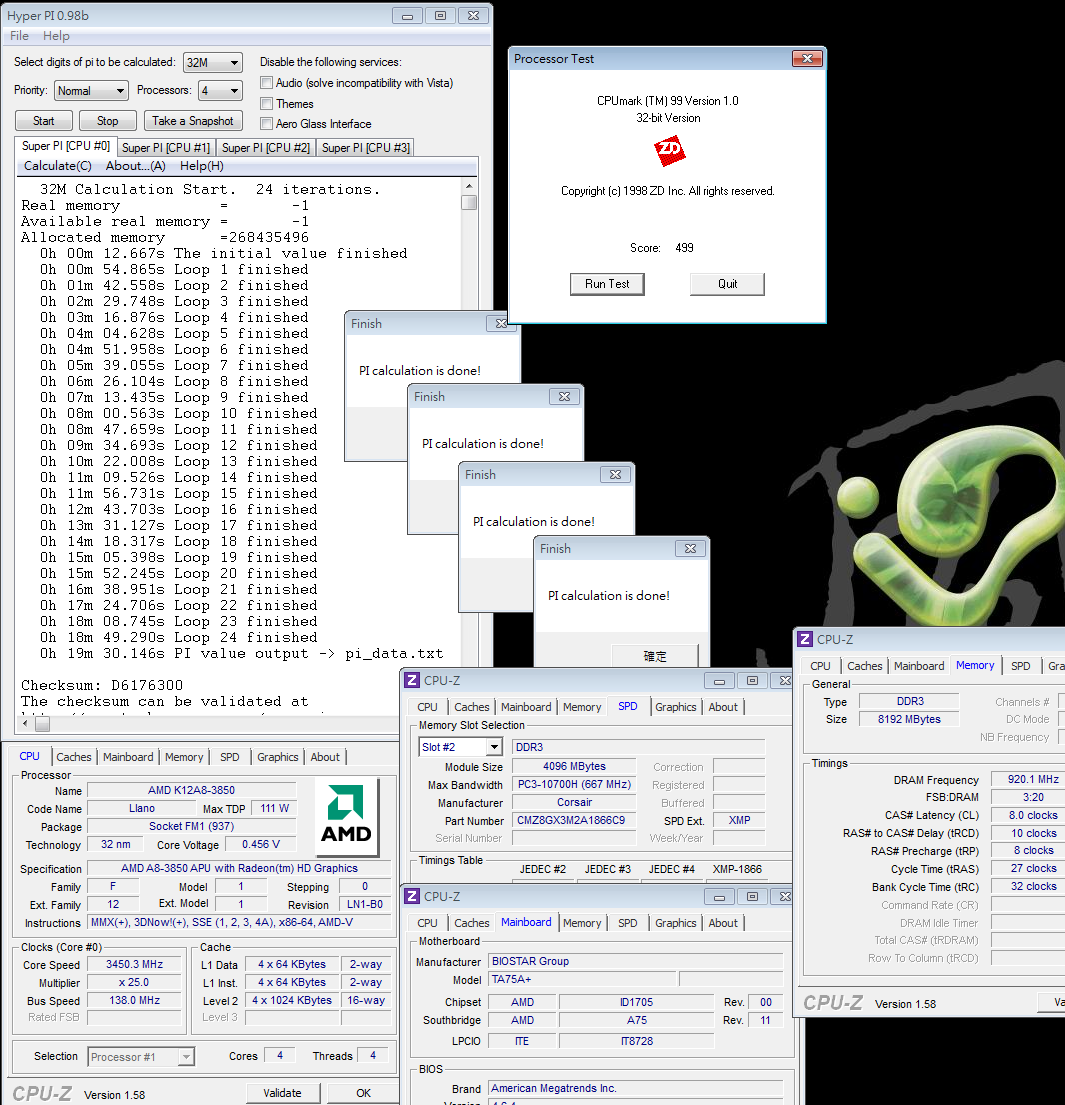Open the Calculate(C) menu
The width and height of the screenshot is (1065, 1105).
pos(58,166)
